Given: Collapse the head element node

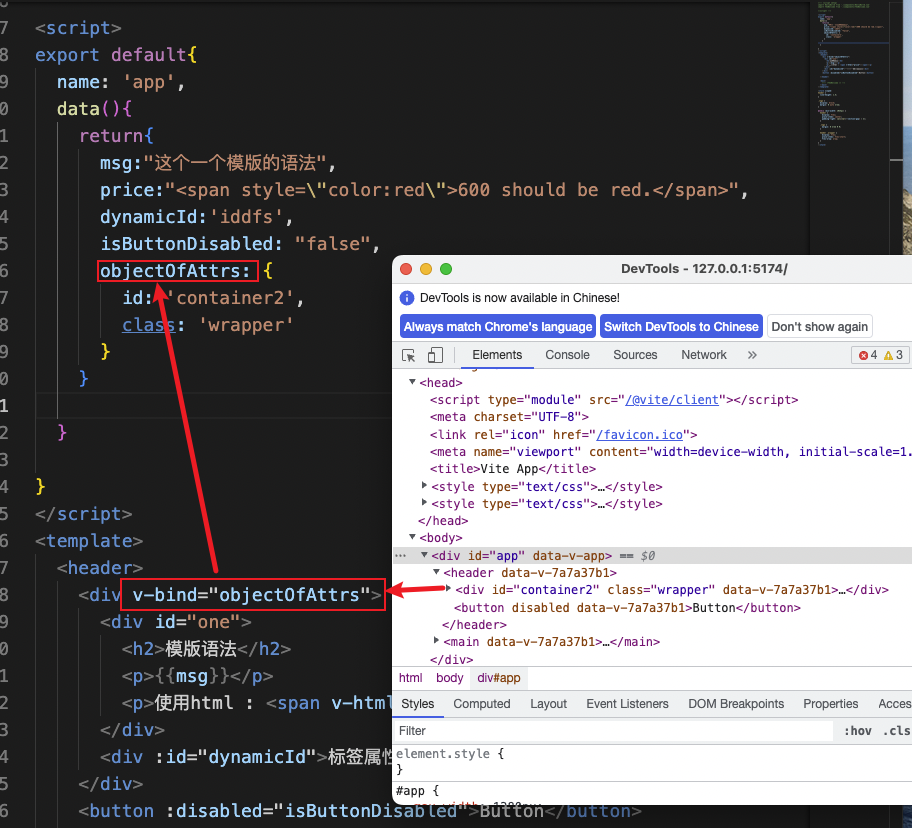Looking at the screenshot, I should (x=412, y=382).
